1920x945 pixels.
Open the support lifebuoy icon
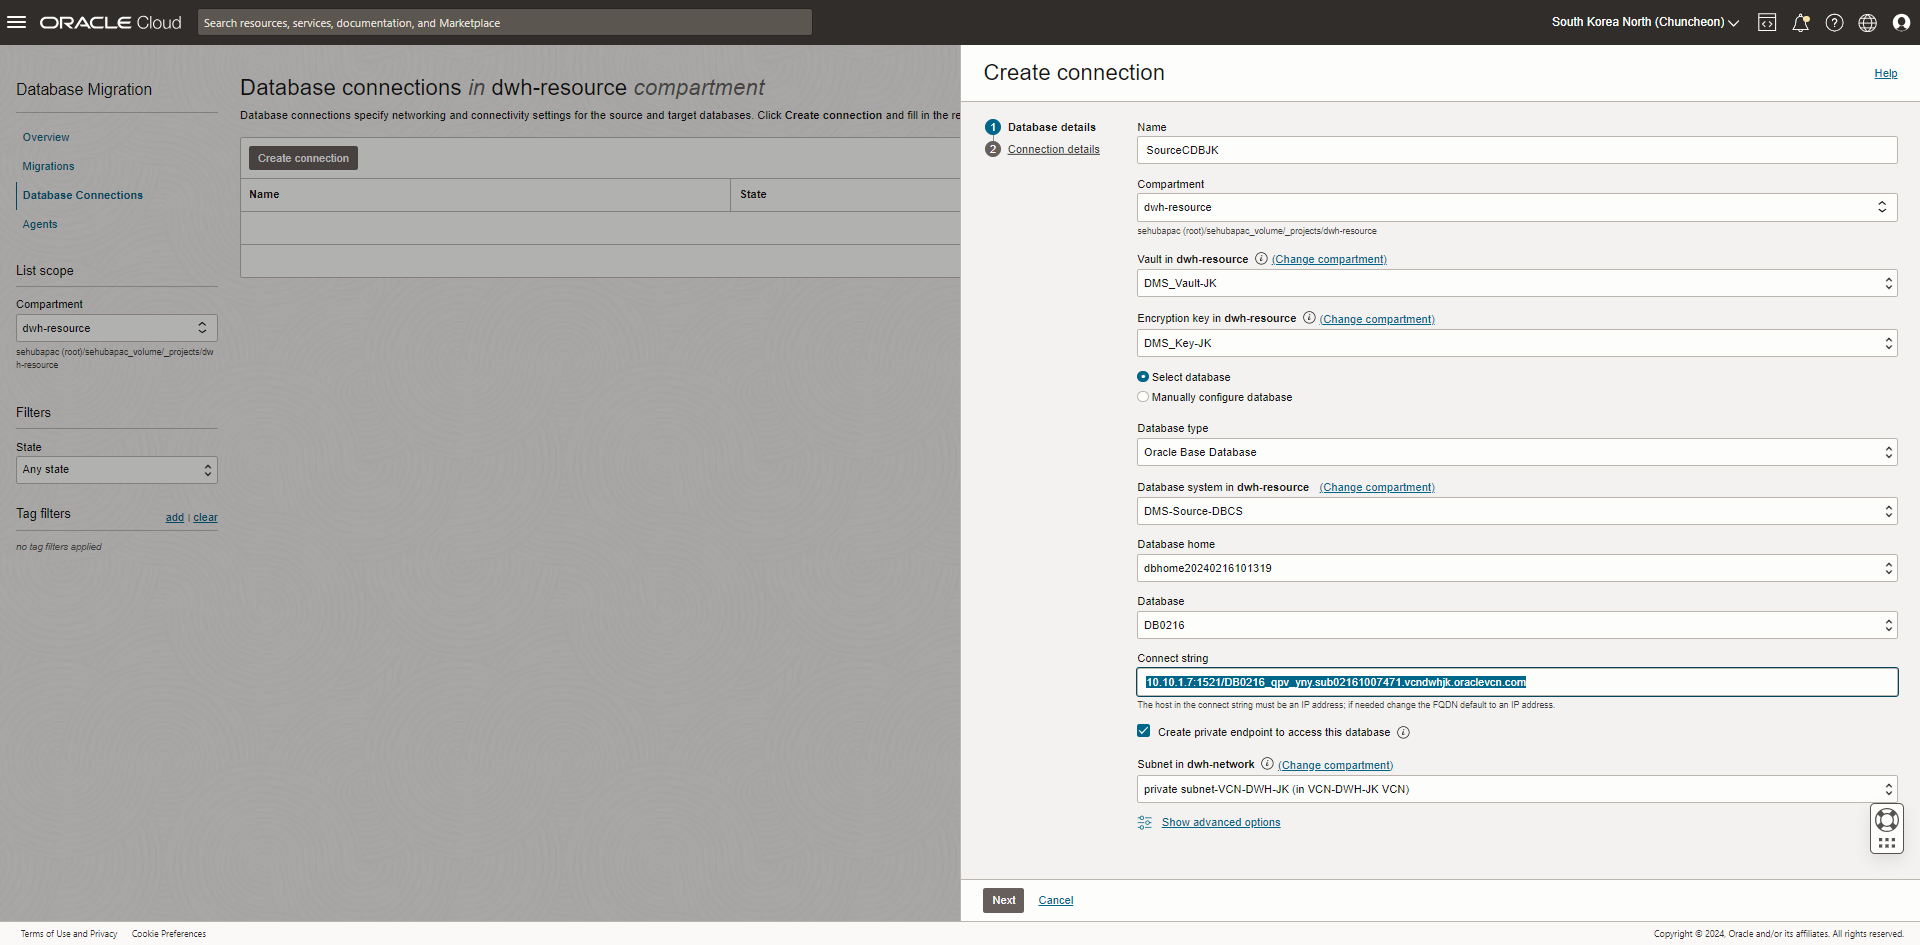1887,820
